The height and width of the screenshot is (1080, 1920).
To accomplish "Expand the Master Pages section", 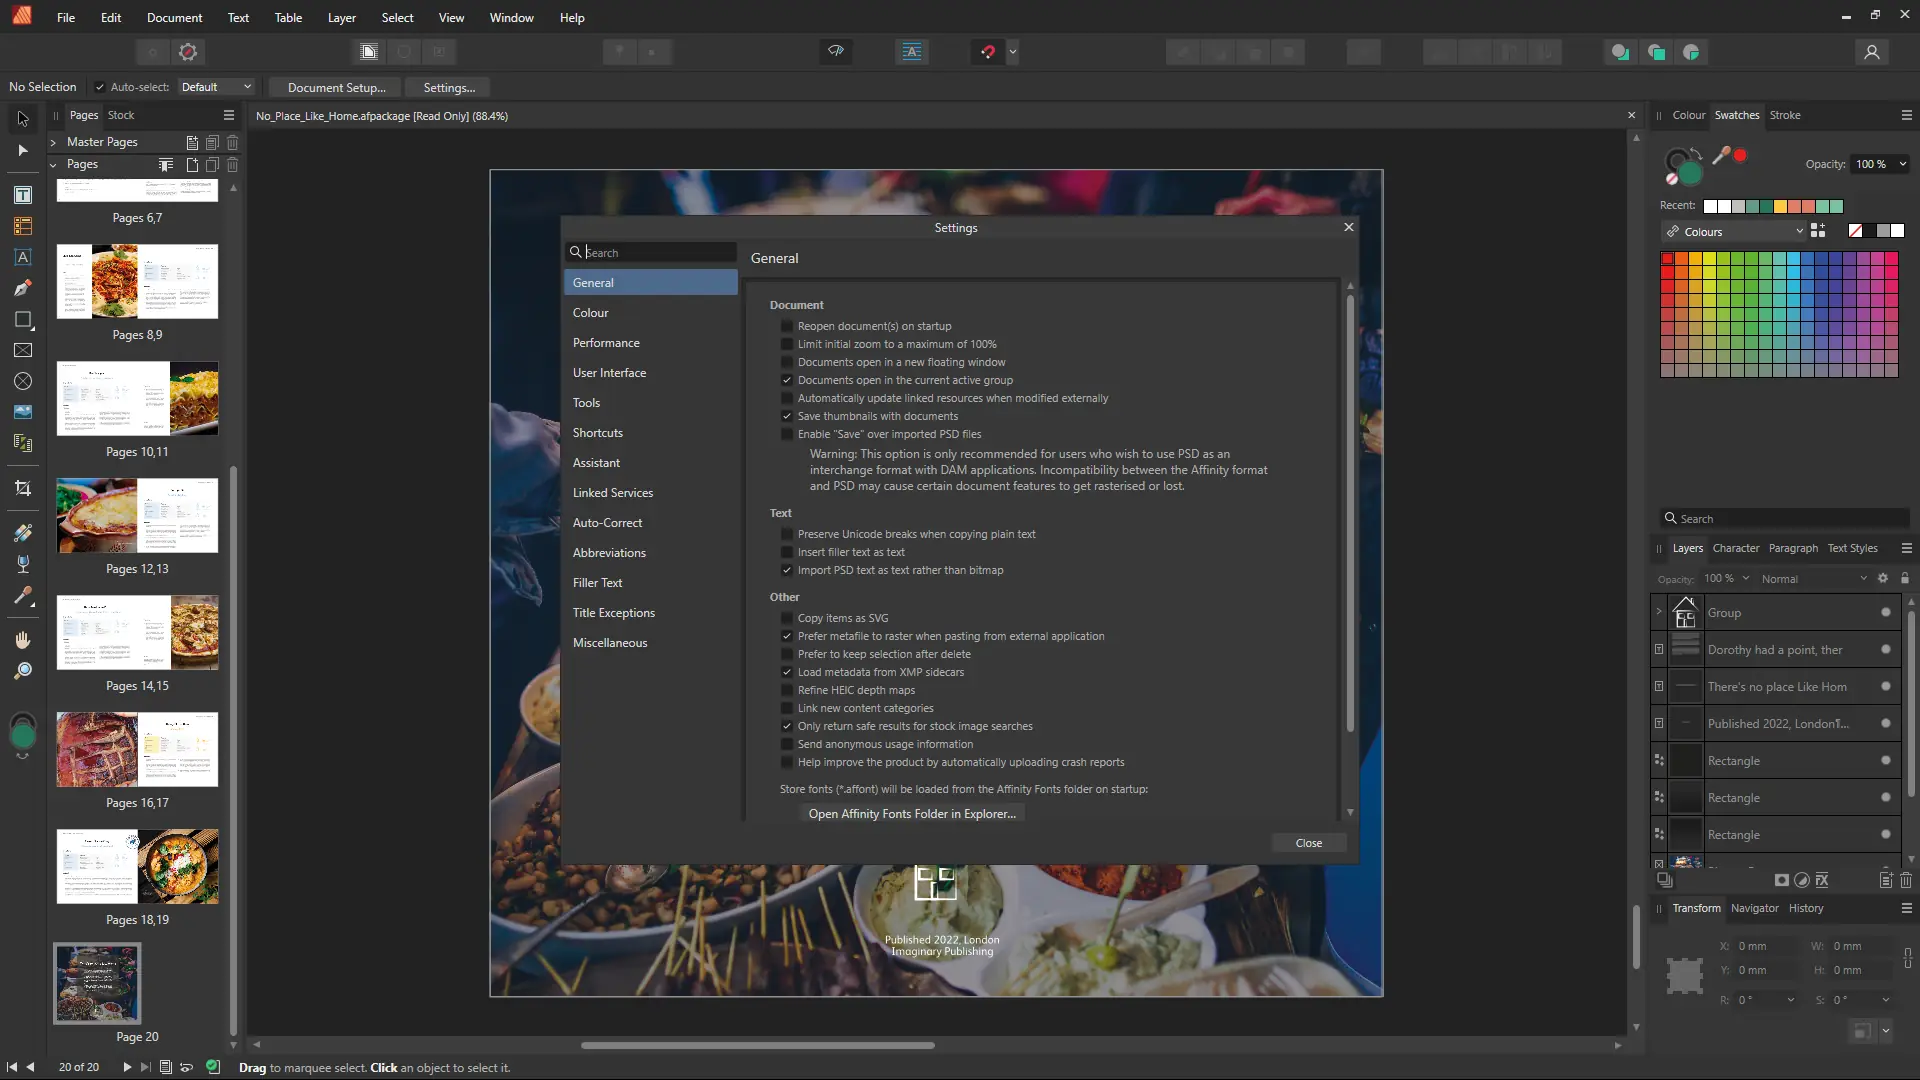I will [53, 142].
